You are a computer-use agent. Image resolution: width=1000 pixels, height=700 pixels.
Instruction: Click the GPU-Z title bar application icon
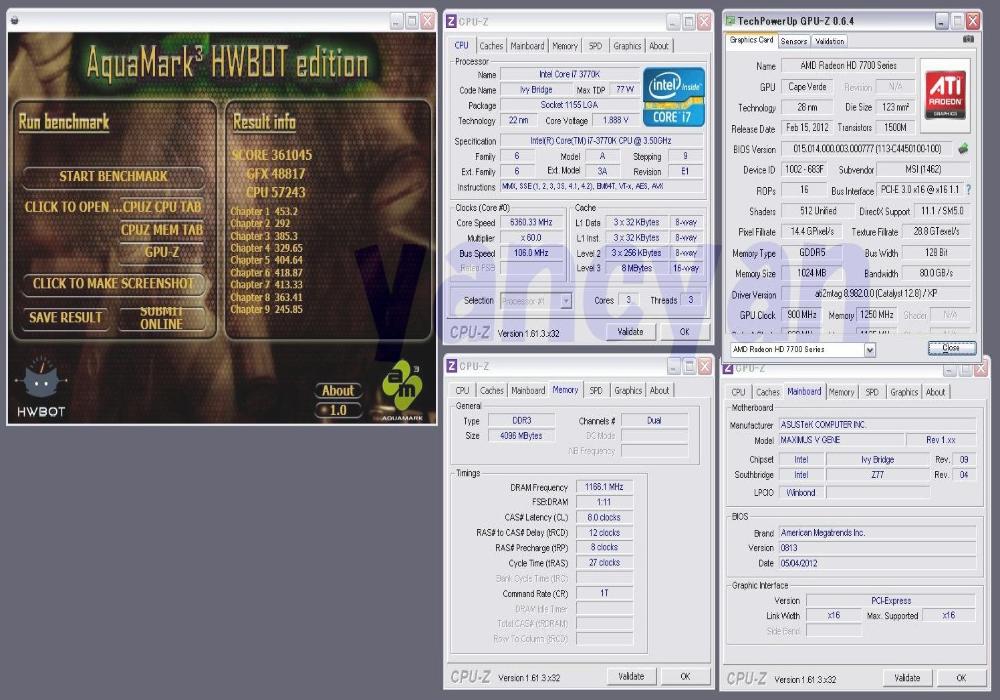(730, 21)
